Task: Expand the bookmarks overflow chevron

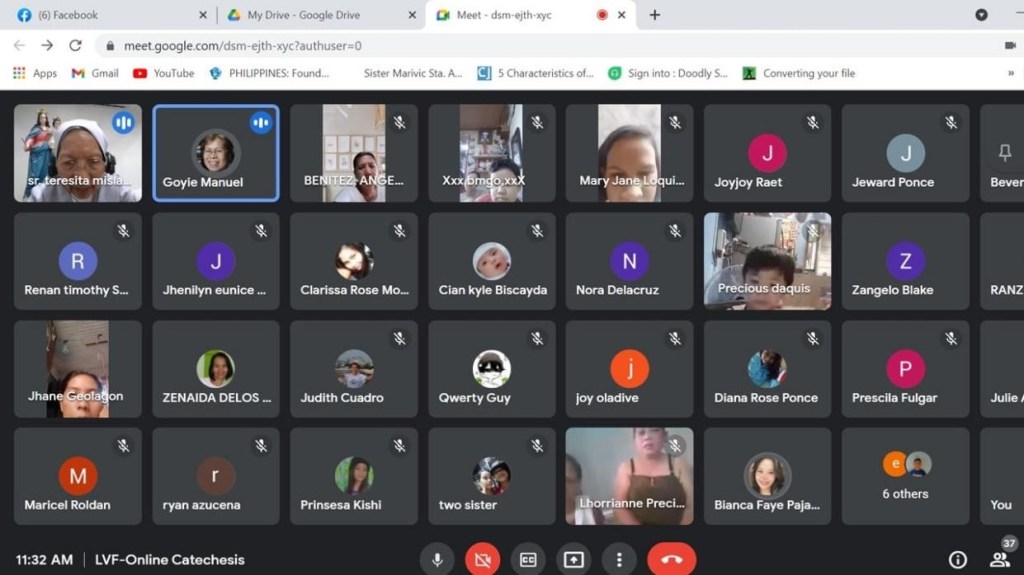Action: click(x=1010, y=73)
